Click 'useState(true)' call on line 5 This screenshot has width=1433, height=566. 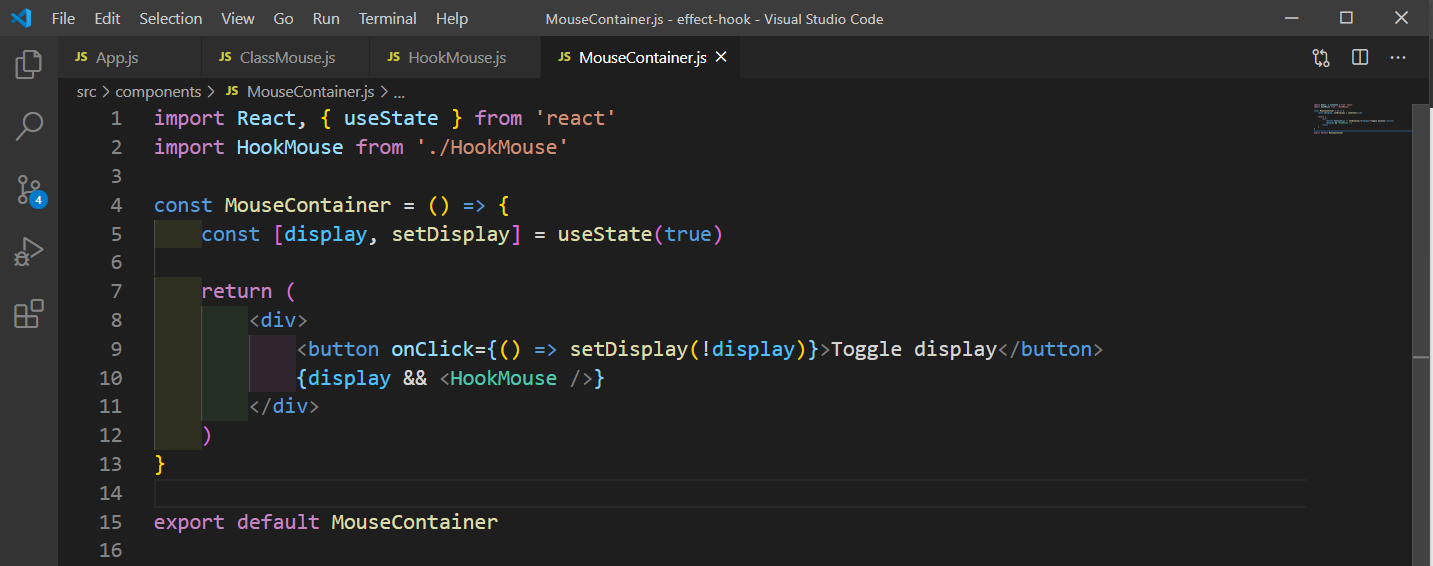click(640, 234)
